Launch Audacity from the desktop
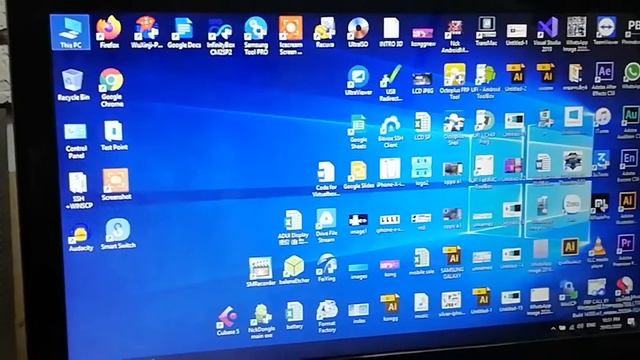 tap(80, 238)
